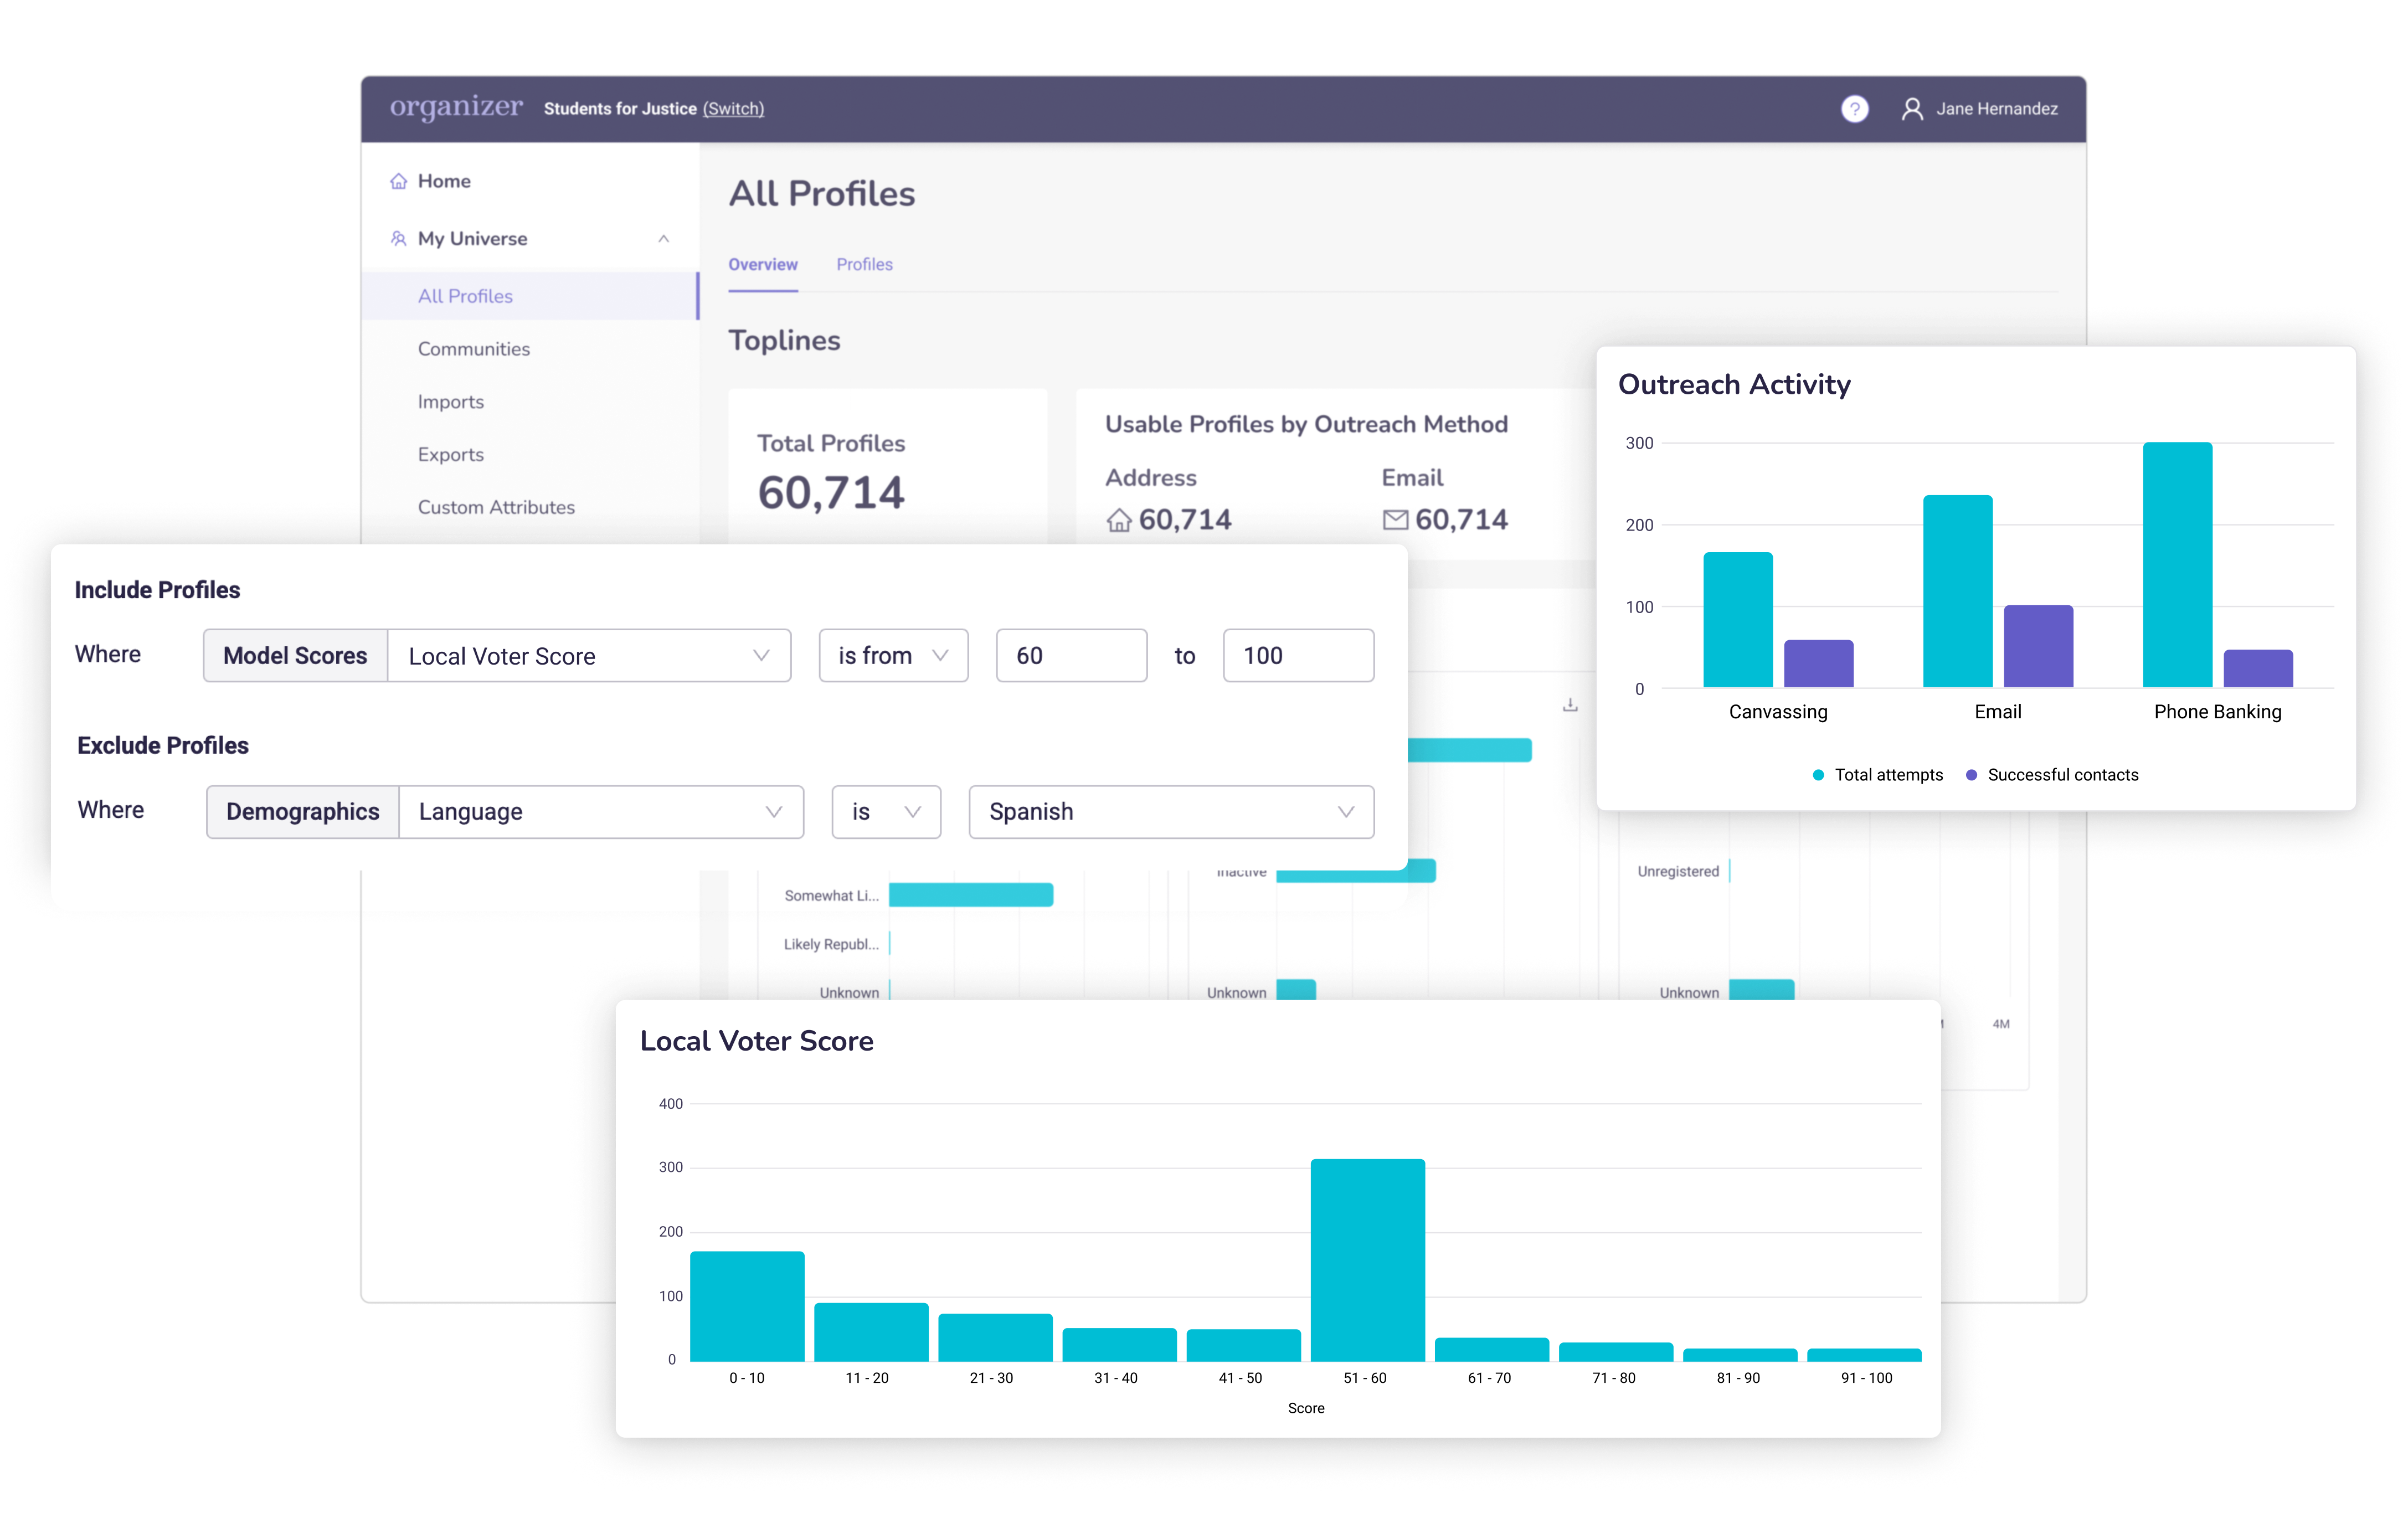Click the 51 - 60 score bar
This screenshot has width=2408, height=1513.
[x=1367, y=1260]
